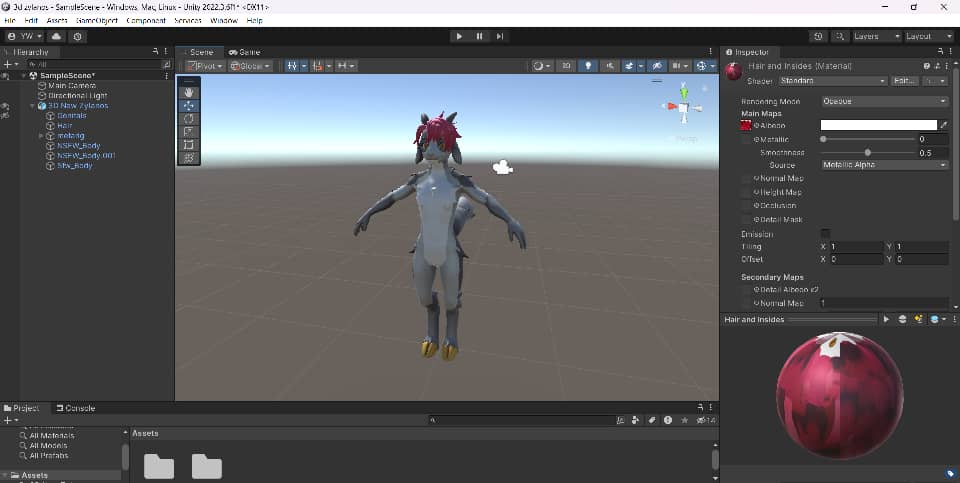Open the Edit menu

pos(31,20)
